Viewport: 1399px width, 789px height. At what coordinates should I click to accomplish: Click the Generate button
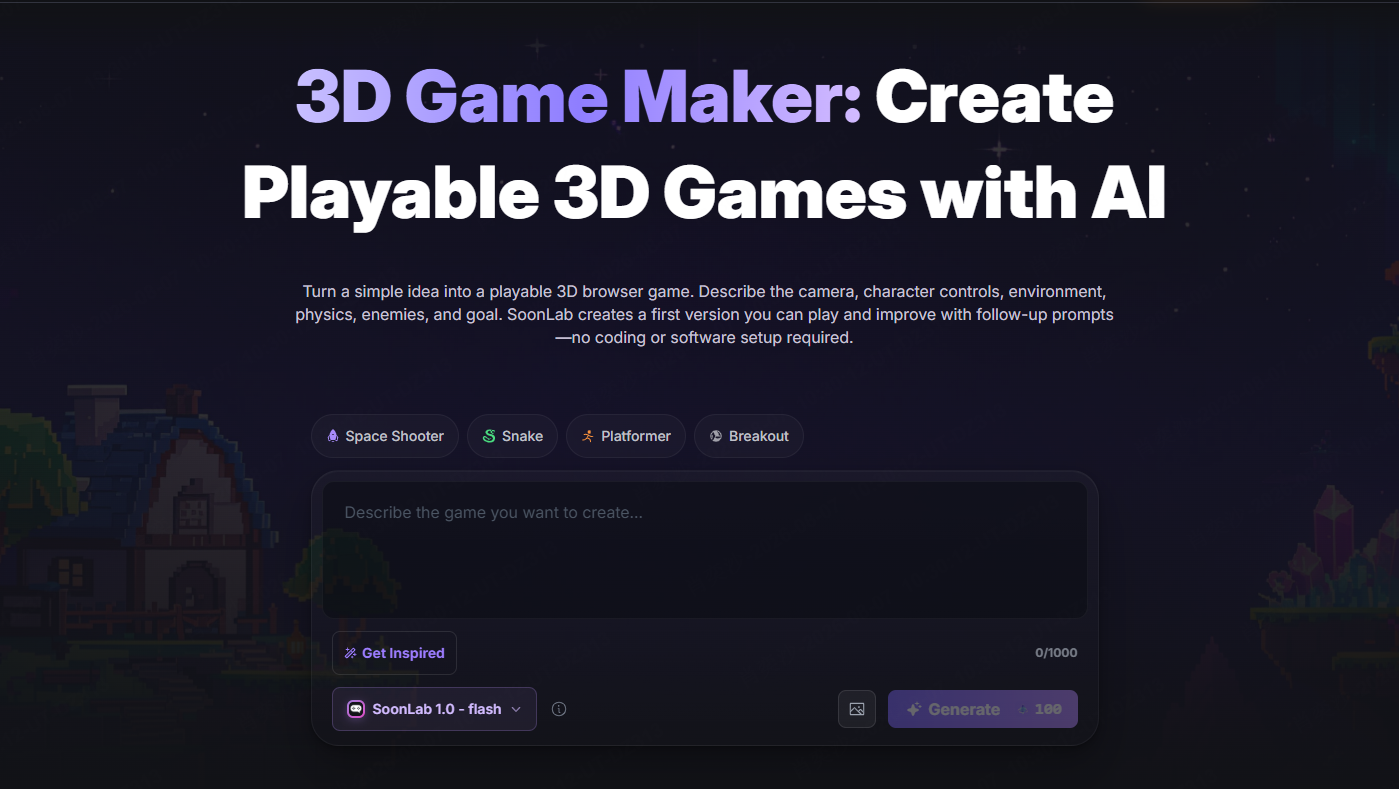point(983,709)
